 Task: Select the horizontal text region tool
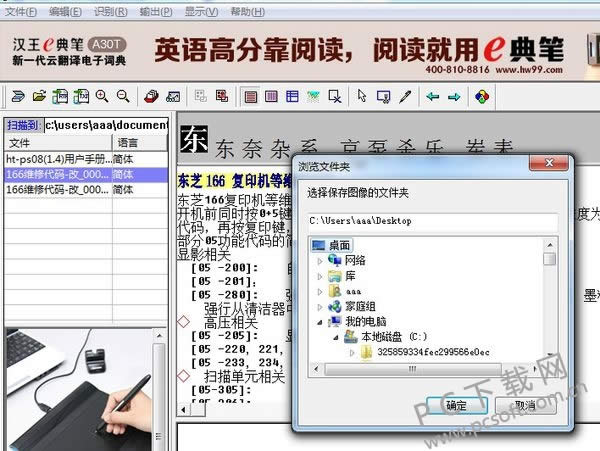[250, 96]
